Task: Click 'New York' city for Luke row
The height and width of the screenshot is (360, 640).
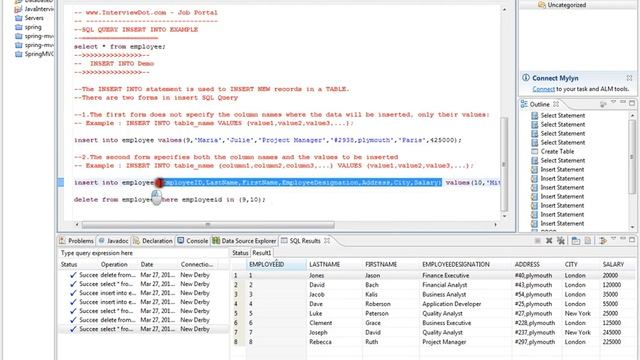Action: pos(578,313)
